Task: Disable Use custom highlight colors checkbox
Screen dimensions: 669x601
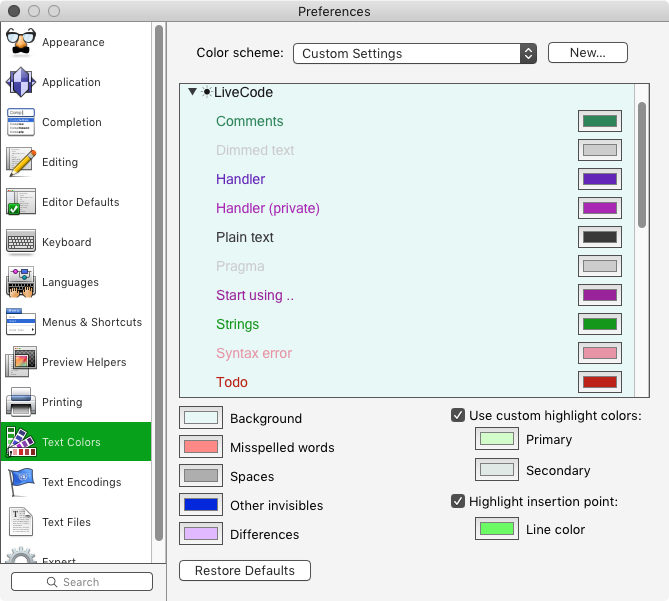Action: 458,415
